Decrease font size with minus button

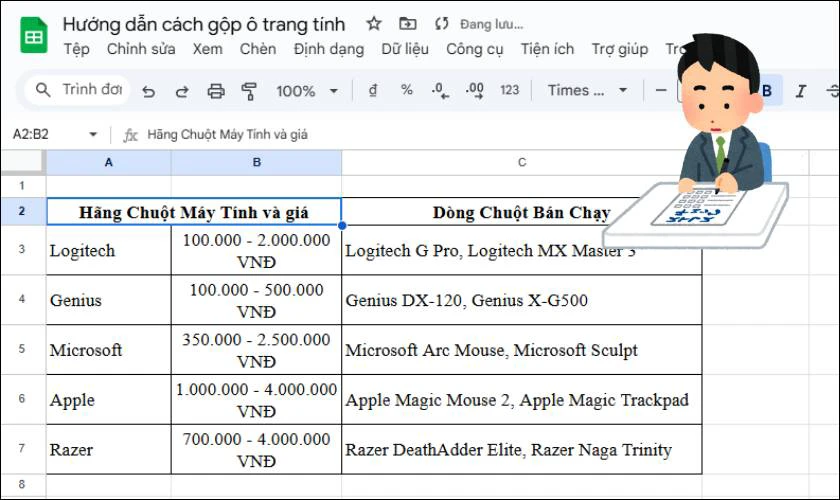661,90
